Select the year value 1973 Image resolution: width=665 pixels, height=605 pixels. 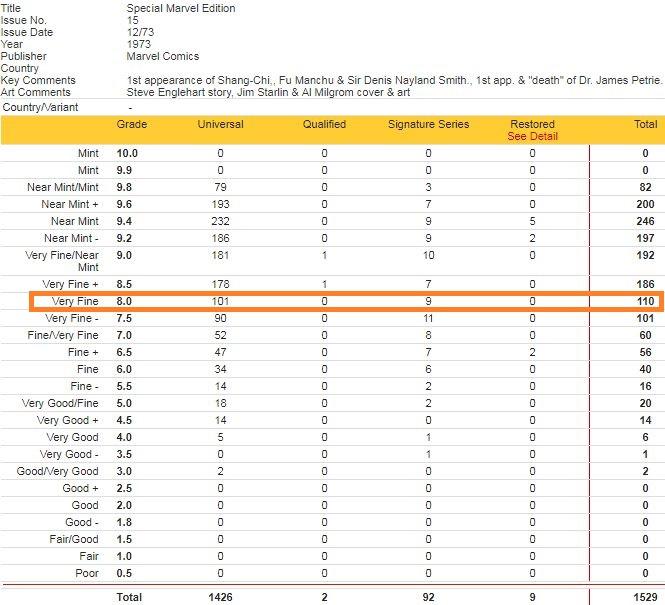[x=139, y=44]
